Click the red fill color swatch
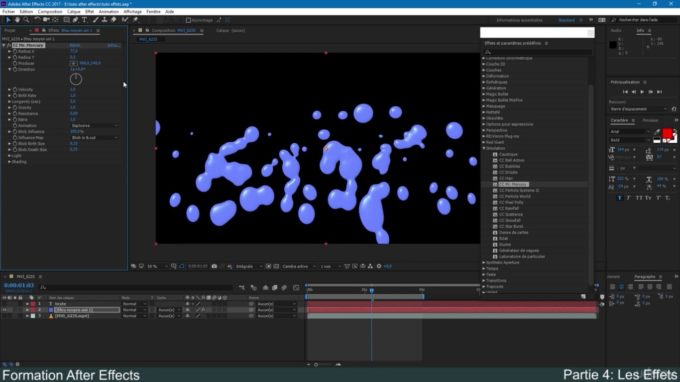 pyautogui.click(x=667, y=133)
